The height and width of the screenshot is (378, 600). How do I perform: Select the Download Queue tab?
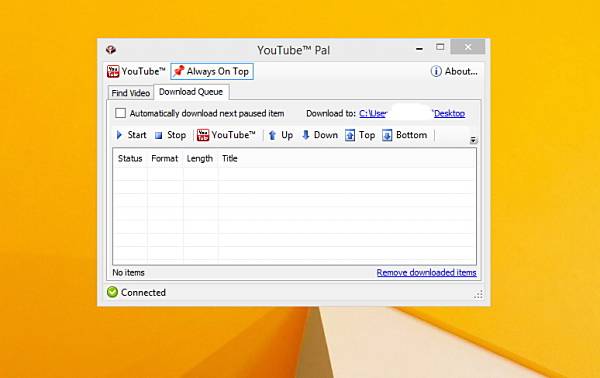coord(191,92)
